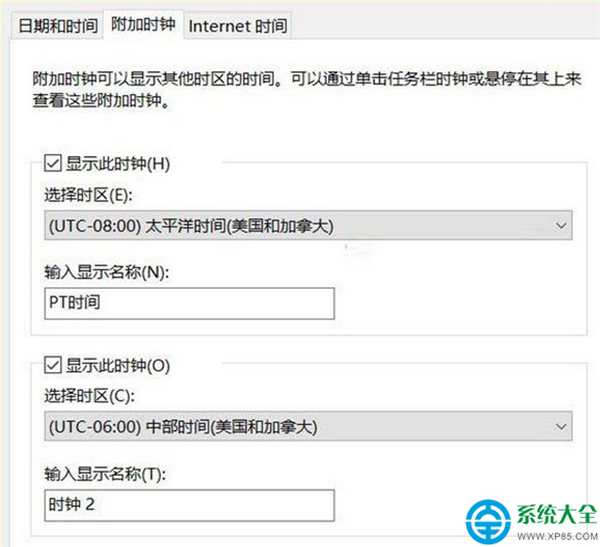Image resolution: width=600 pixels, height=547 pixels.
Task: Click the 输入显示名称(N) label
Action: [107, 272]
